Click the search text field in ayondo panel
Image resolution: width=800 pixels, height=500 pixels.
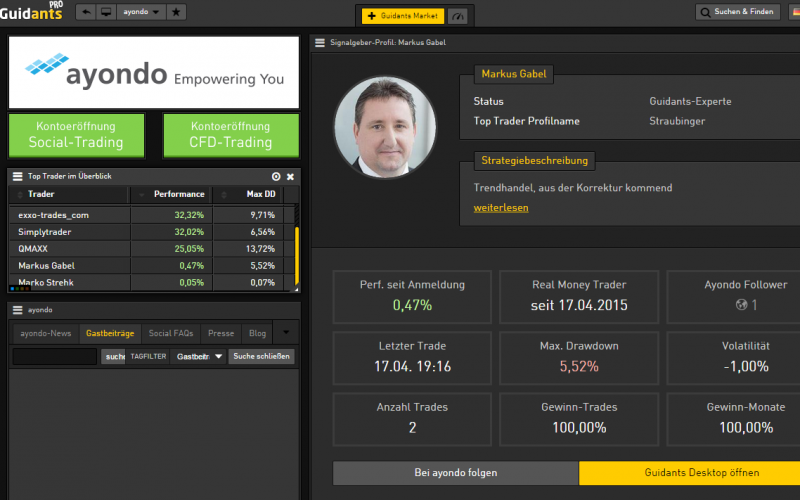click(x=54, y=356)
